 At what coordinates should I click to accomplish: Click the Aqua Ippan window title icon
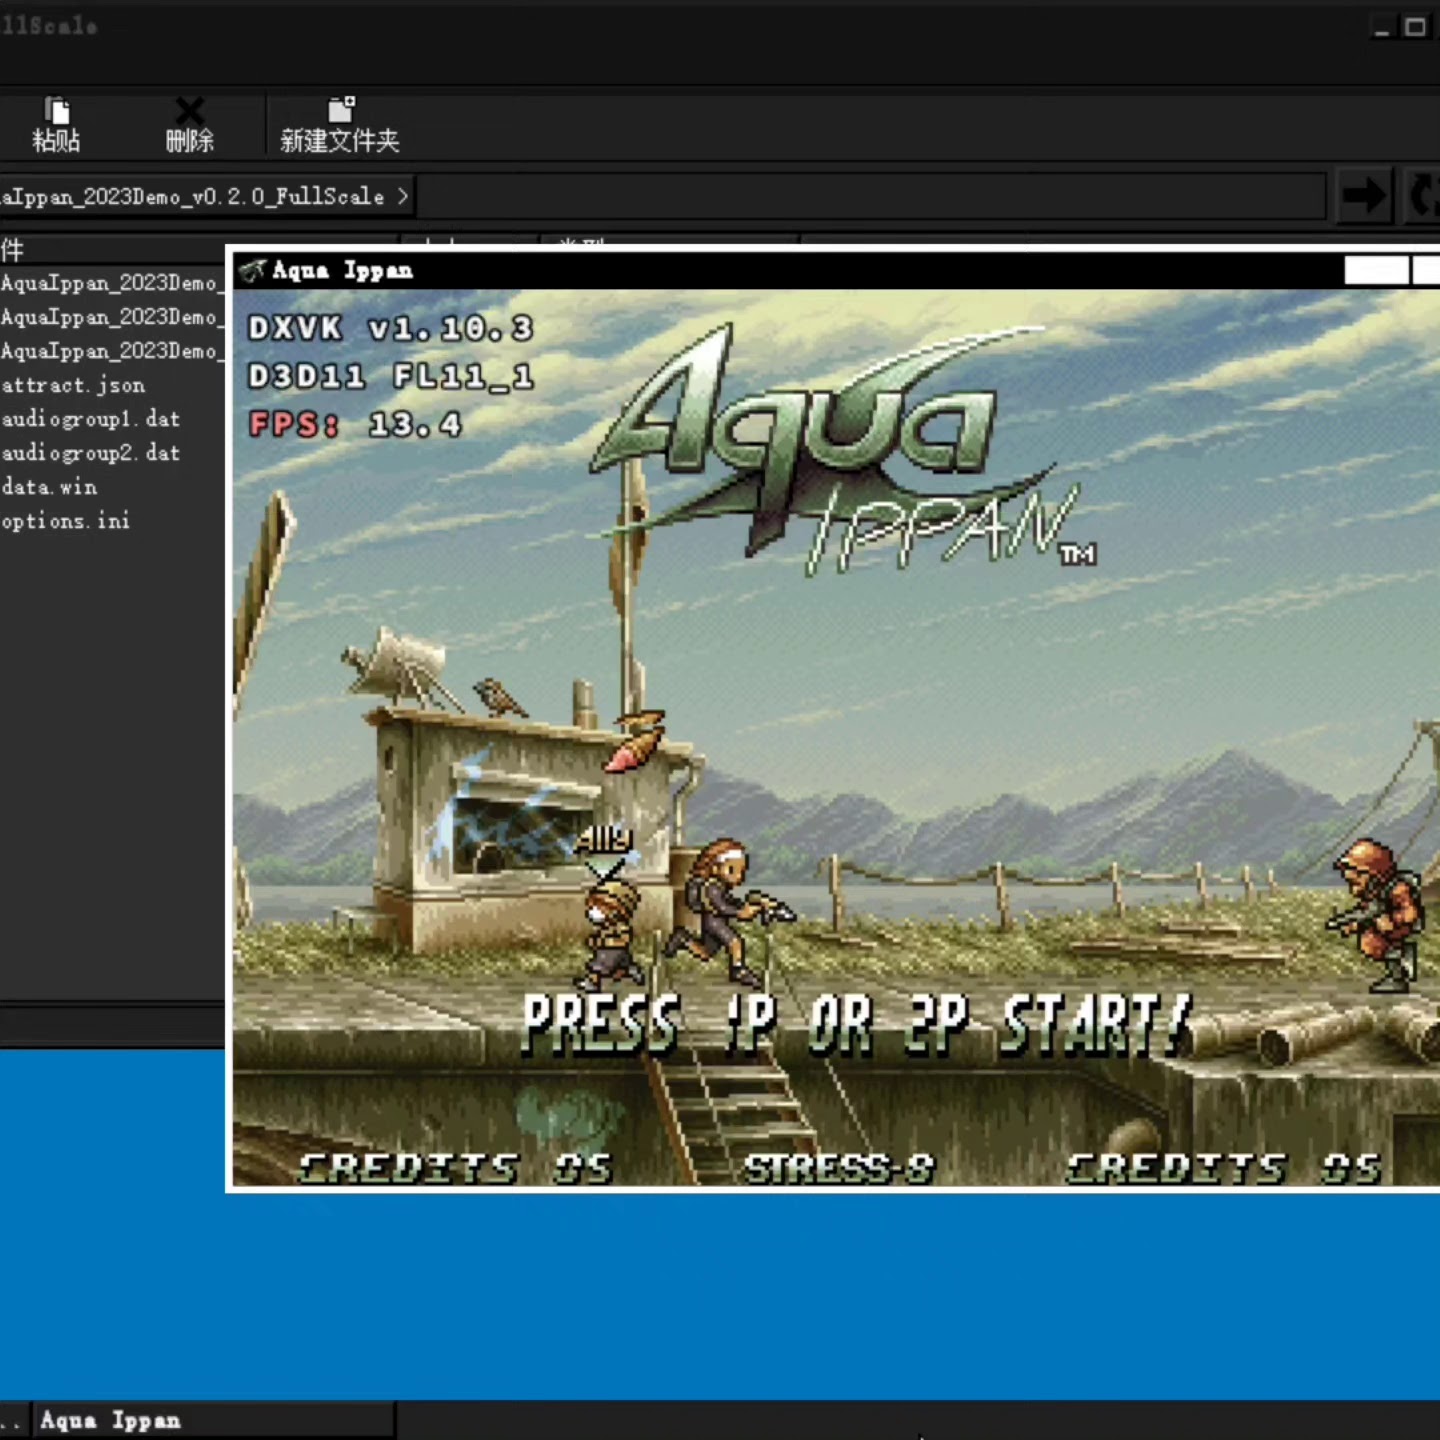(x=252, y=270)
